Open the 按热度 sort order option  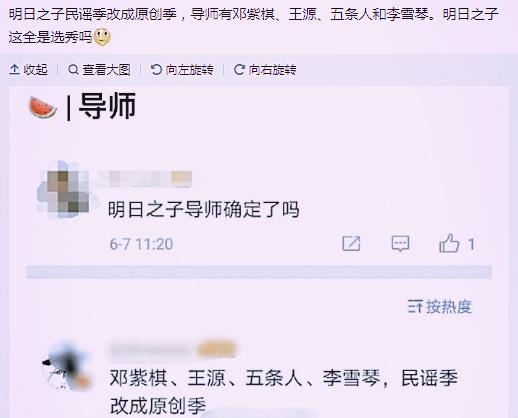[x=440, y=306]
